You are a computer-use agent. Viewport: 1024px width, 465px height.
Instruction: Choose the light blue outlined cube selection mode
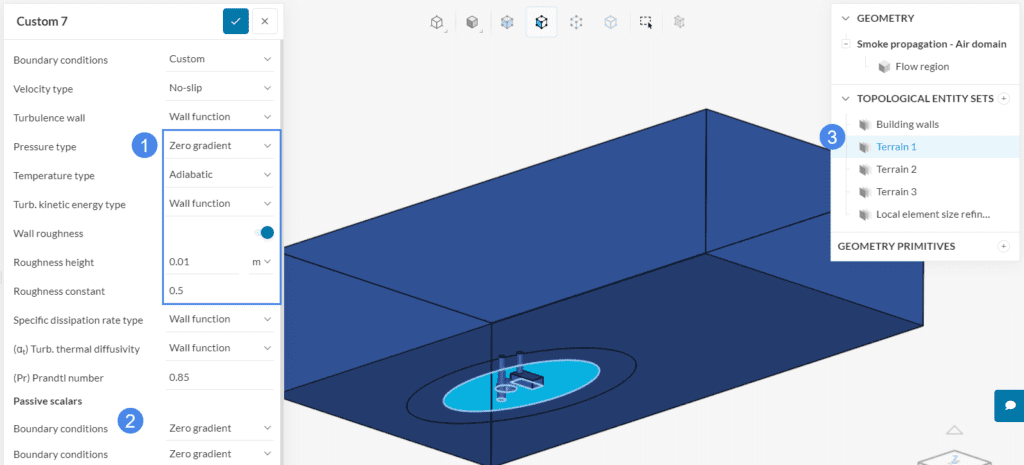611,22
